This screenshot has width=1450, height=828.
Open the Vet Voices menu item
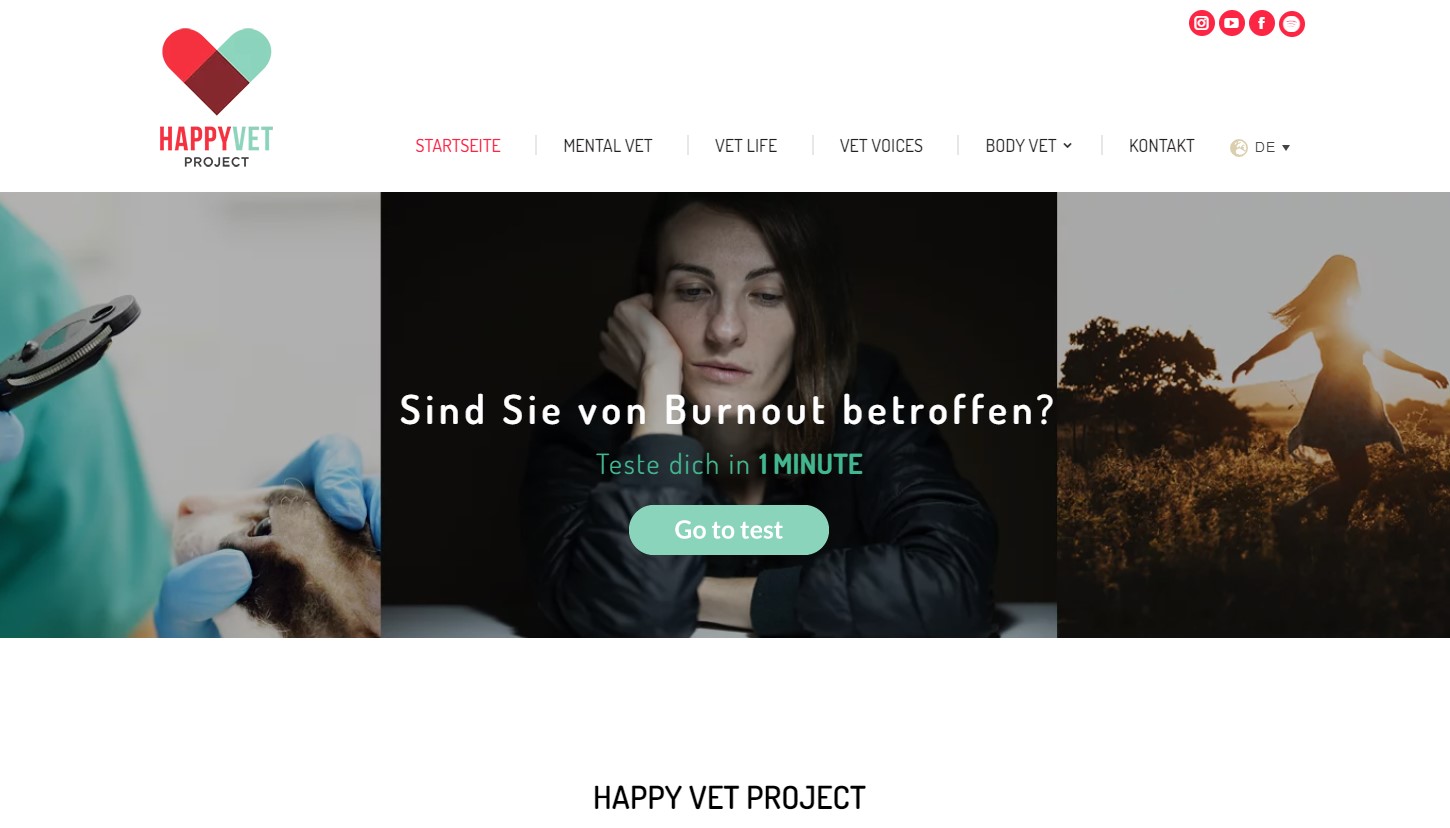(x=881, y=146)
